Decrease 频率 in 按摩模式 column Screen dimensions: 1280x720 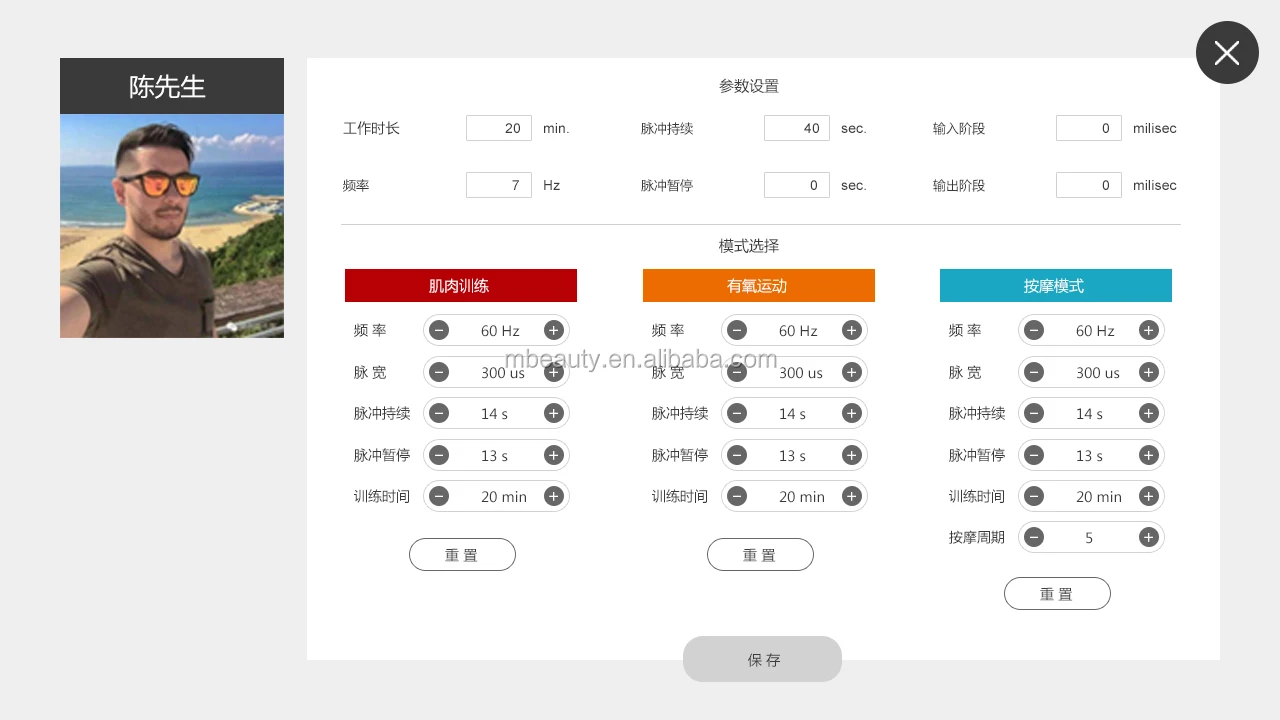(x=1034, y=330)
